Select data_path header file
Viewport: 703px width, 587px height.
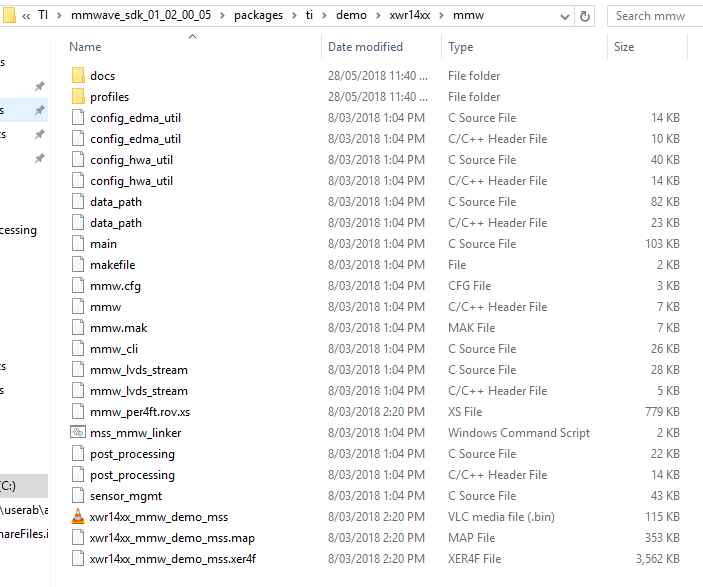tap(376, 222)
